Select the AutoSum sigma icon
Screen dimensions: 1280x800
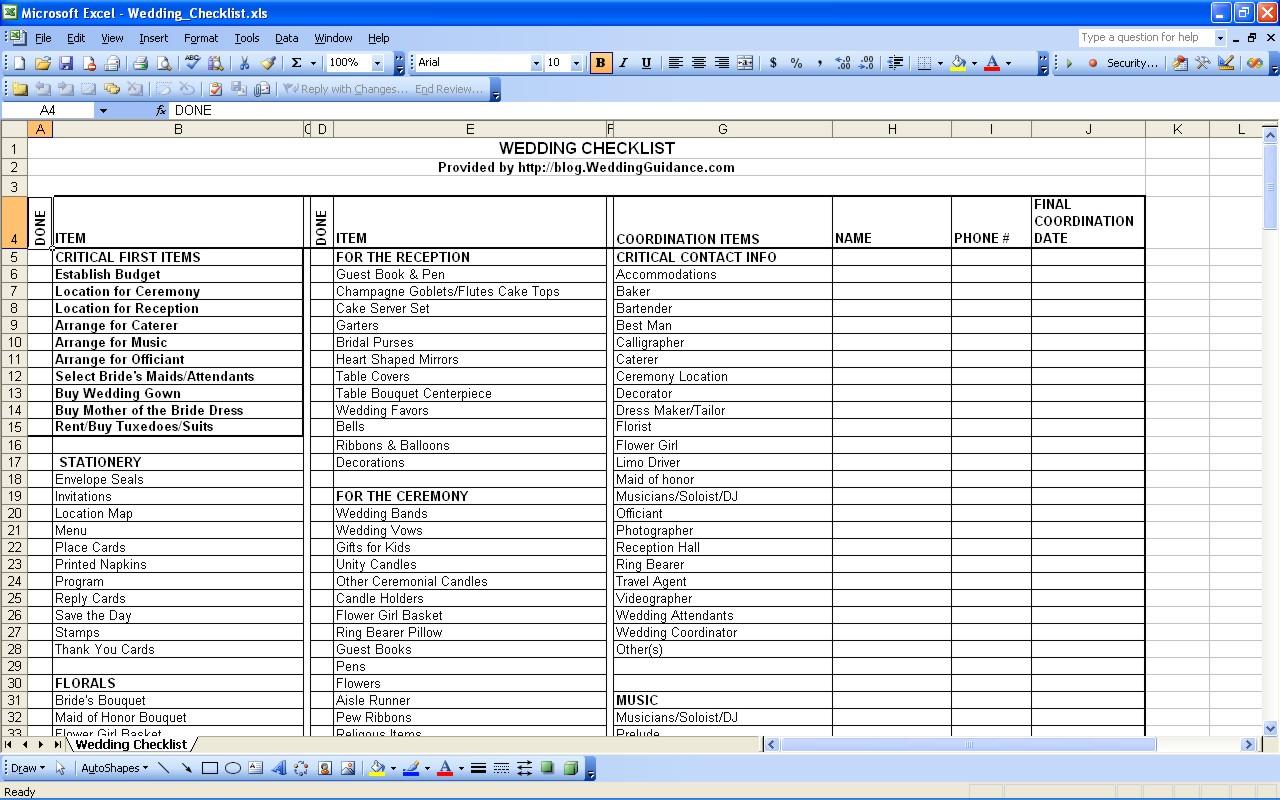coord(296,63)
